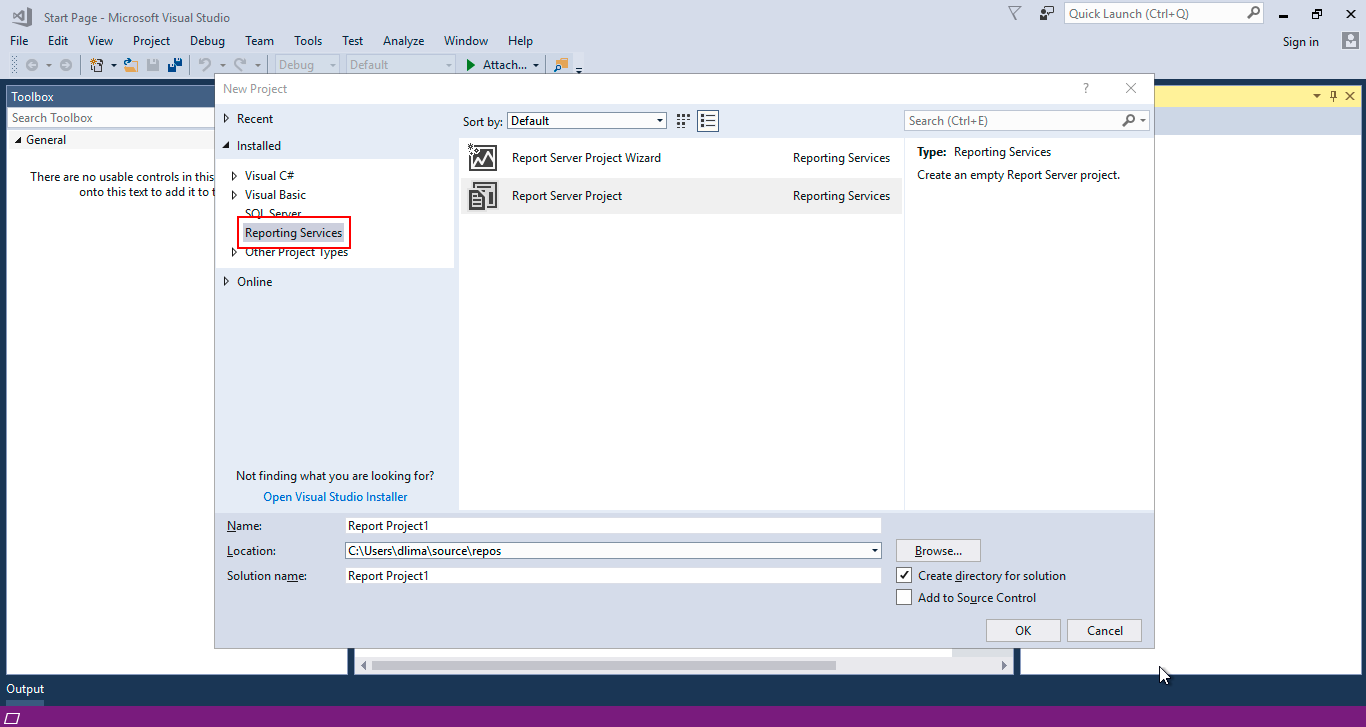Click the Quick Launch magnifier icon

point(1254,13)
